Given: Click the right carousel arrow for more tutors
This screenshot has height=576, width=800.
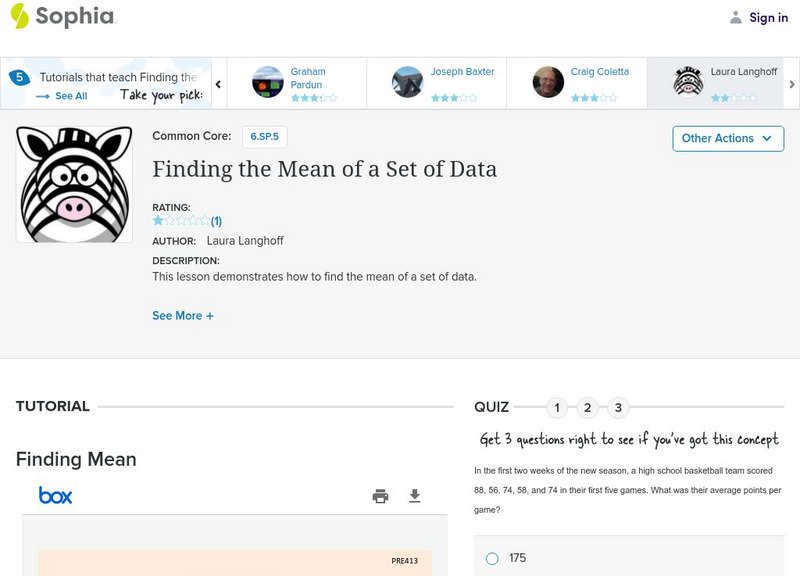Looking at the screenshot, I should point(791,85).
